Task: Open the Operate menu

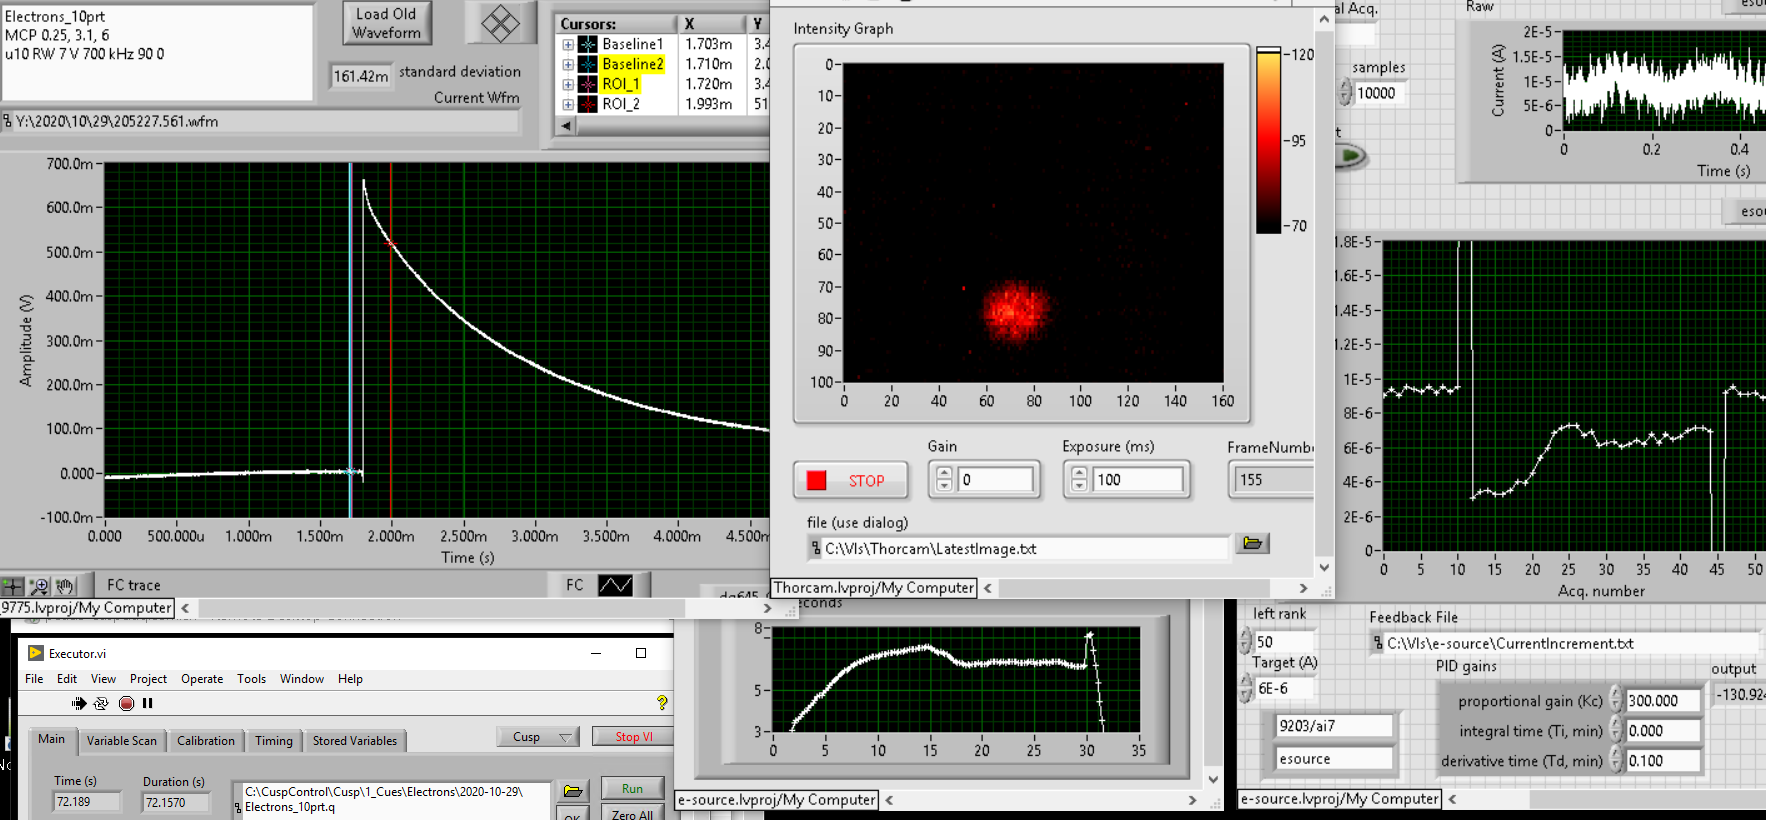Action: point(202,679)
